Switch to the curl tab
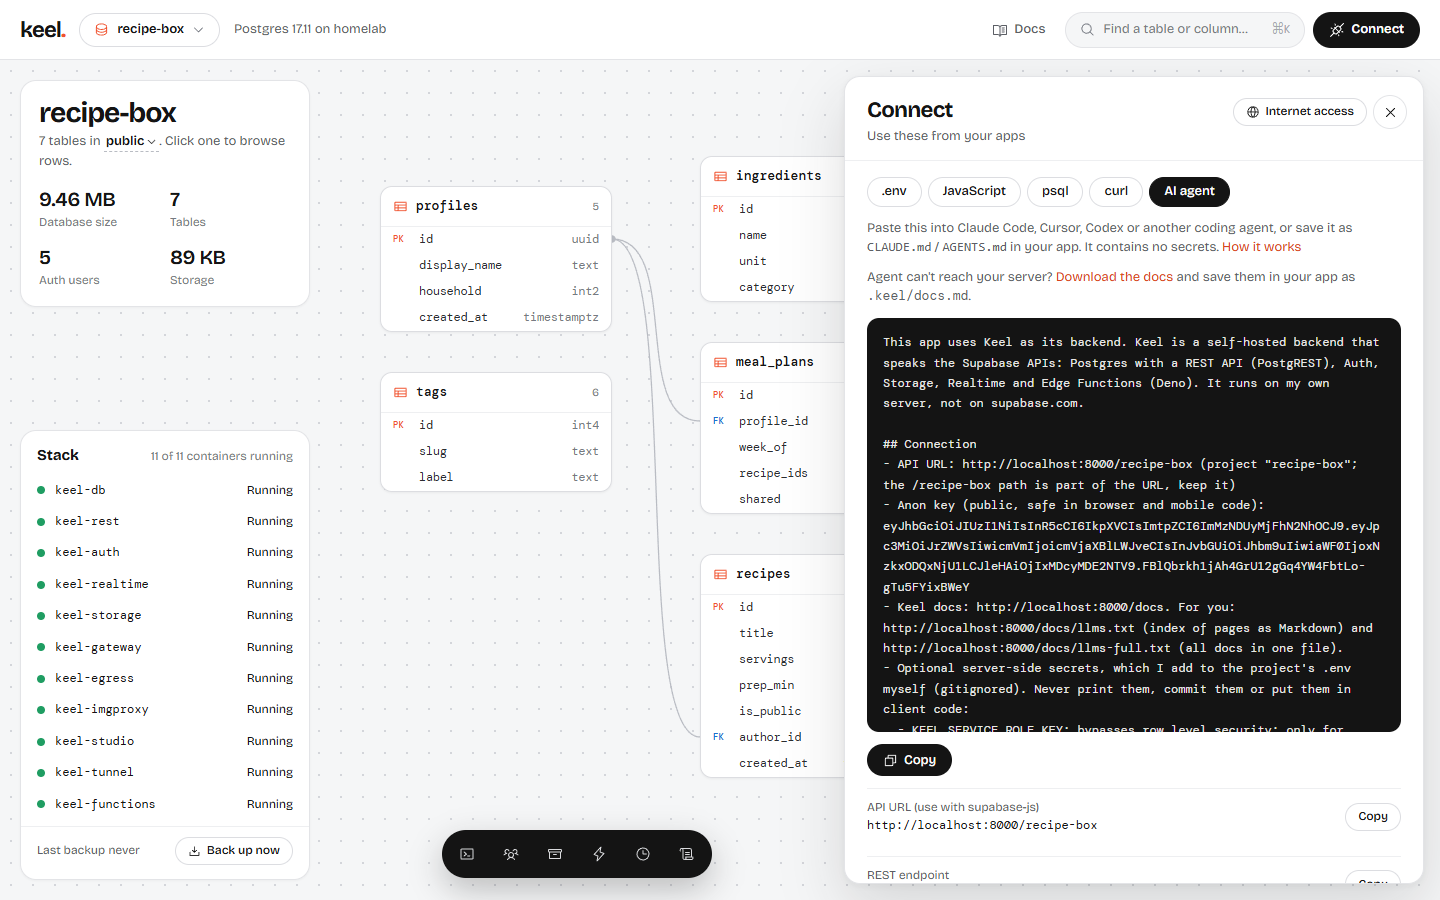 click(1116, 191)
